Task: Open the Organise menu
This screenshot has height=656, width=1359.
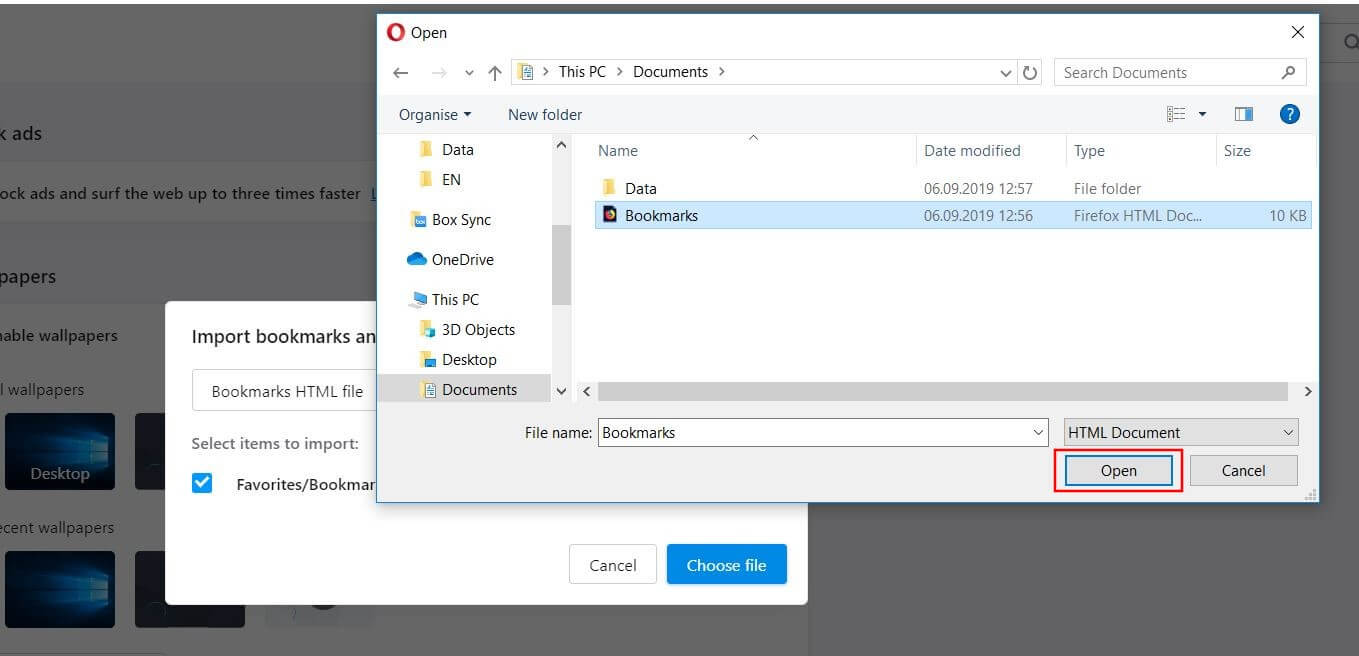Action: click(x=433, y=114)
